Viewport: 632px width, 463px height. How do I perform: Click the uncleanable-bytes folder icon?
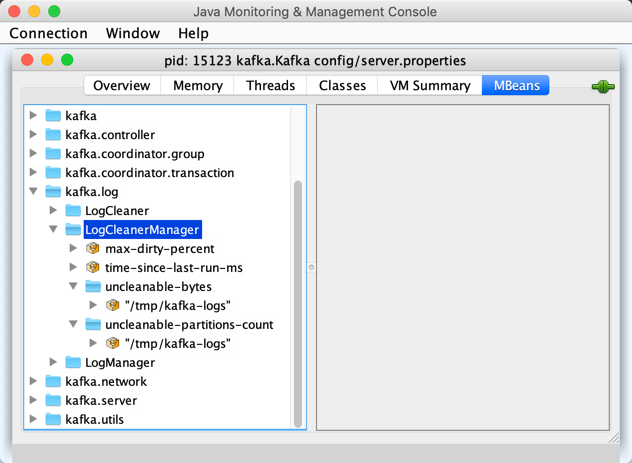pyautogui.click(x=93, y=287)
